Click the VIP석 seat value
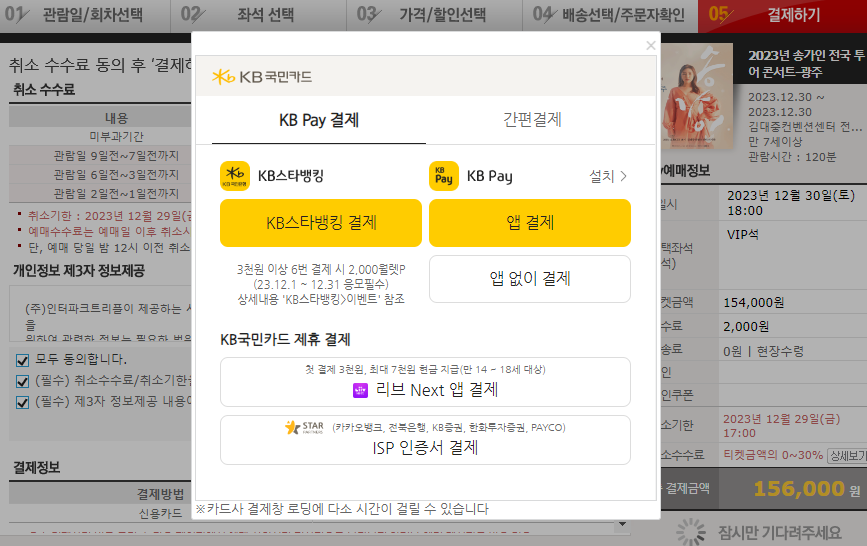The height and width of the screenshot is (546, 867). (743, 235)
